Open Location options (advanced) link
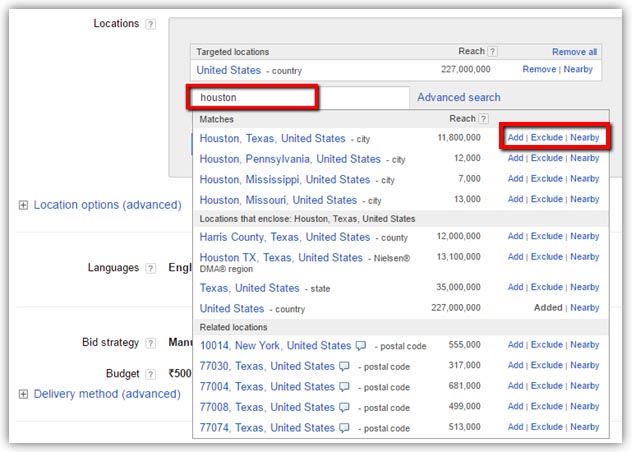This screenshot has width=632, height=452. pyautogui.click(x=108, y=205)
